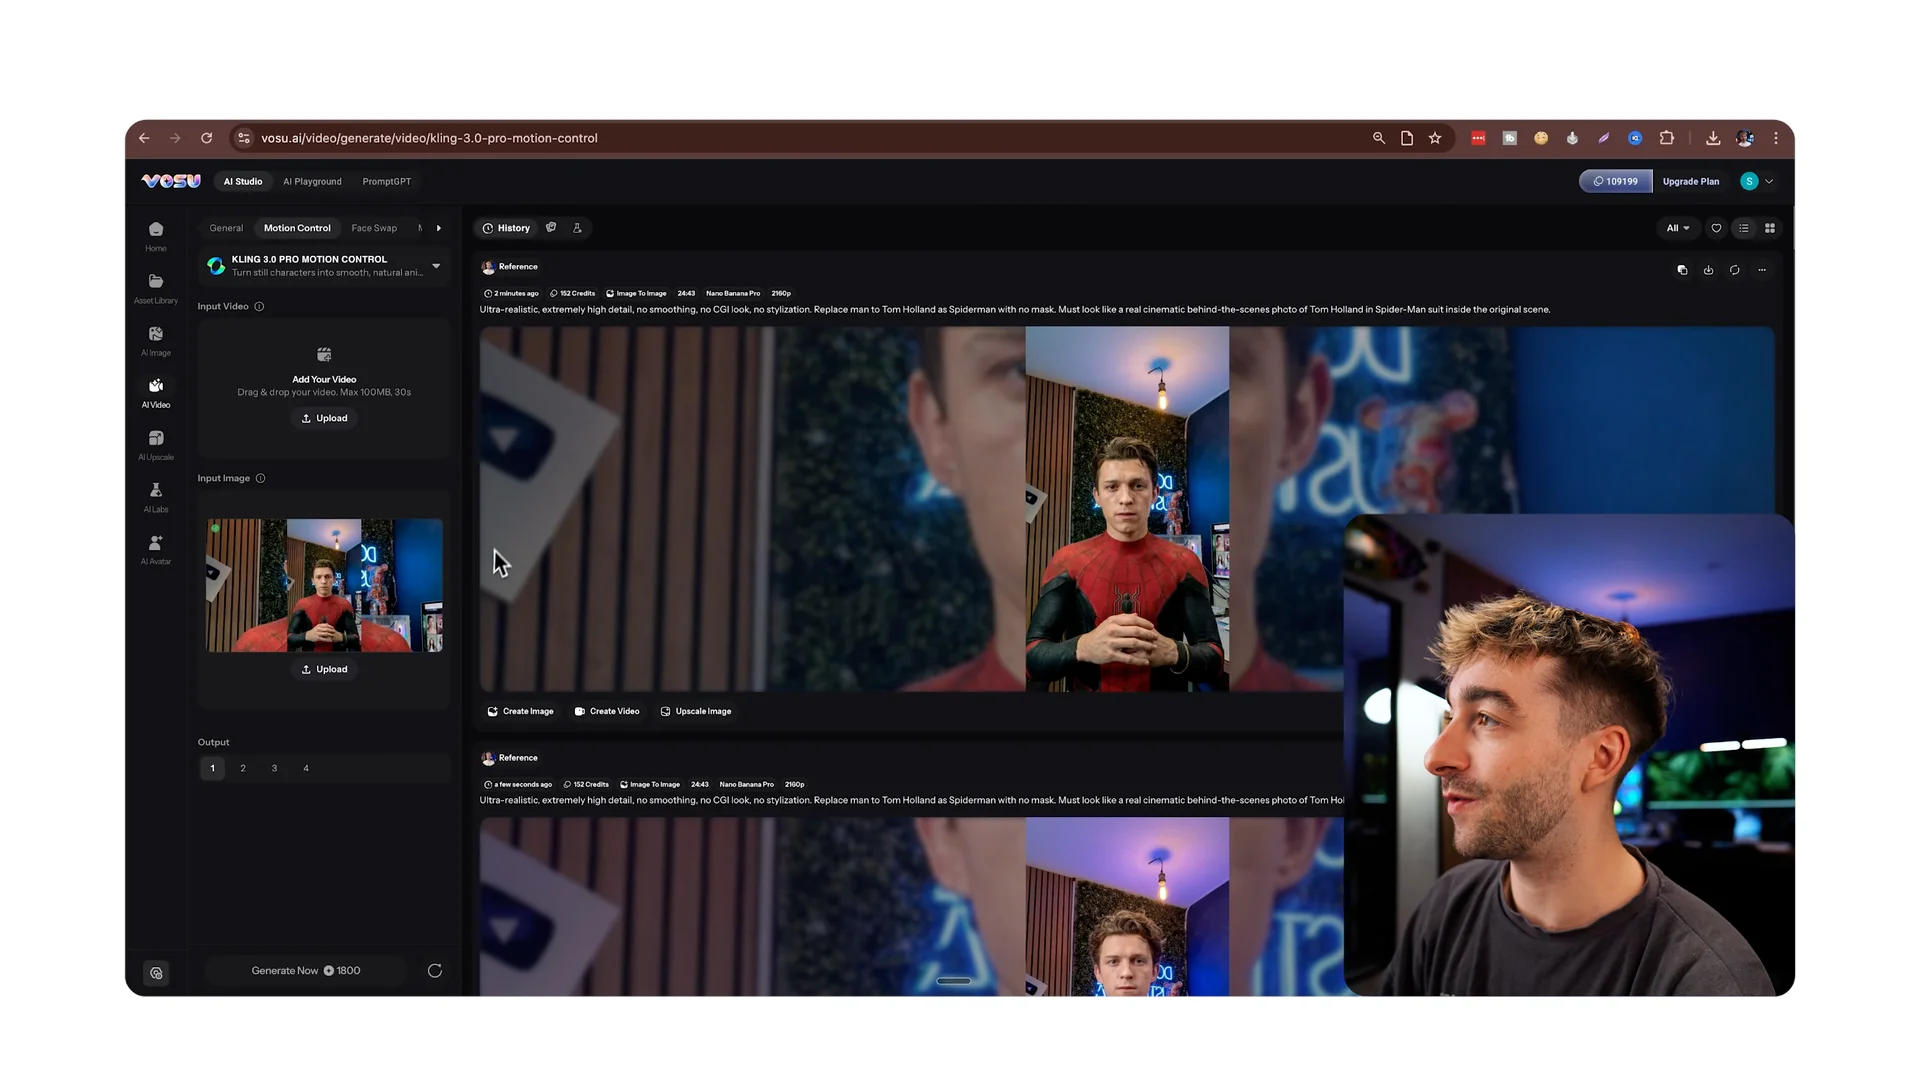Click the input image Spider-Man thumbnail
This screenshot has width=1920, height=1080.
(324, 586)
